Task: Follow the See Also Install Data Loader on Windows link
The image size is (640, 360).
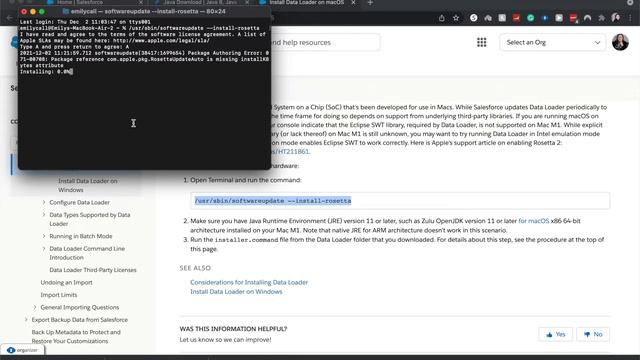Action: 236,291
